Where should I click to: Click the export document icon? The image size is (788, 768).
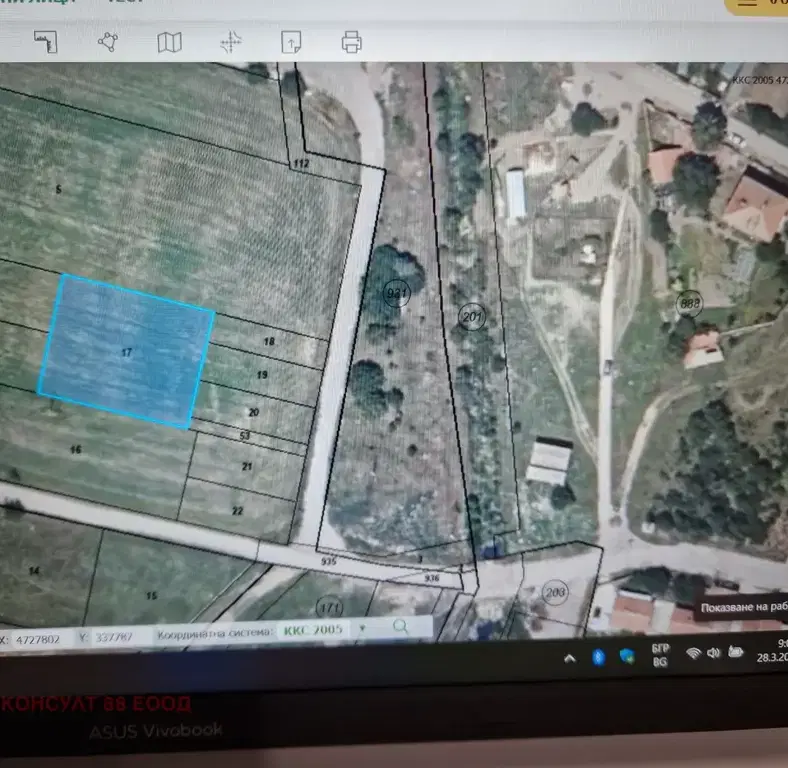291,42
